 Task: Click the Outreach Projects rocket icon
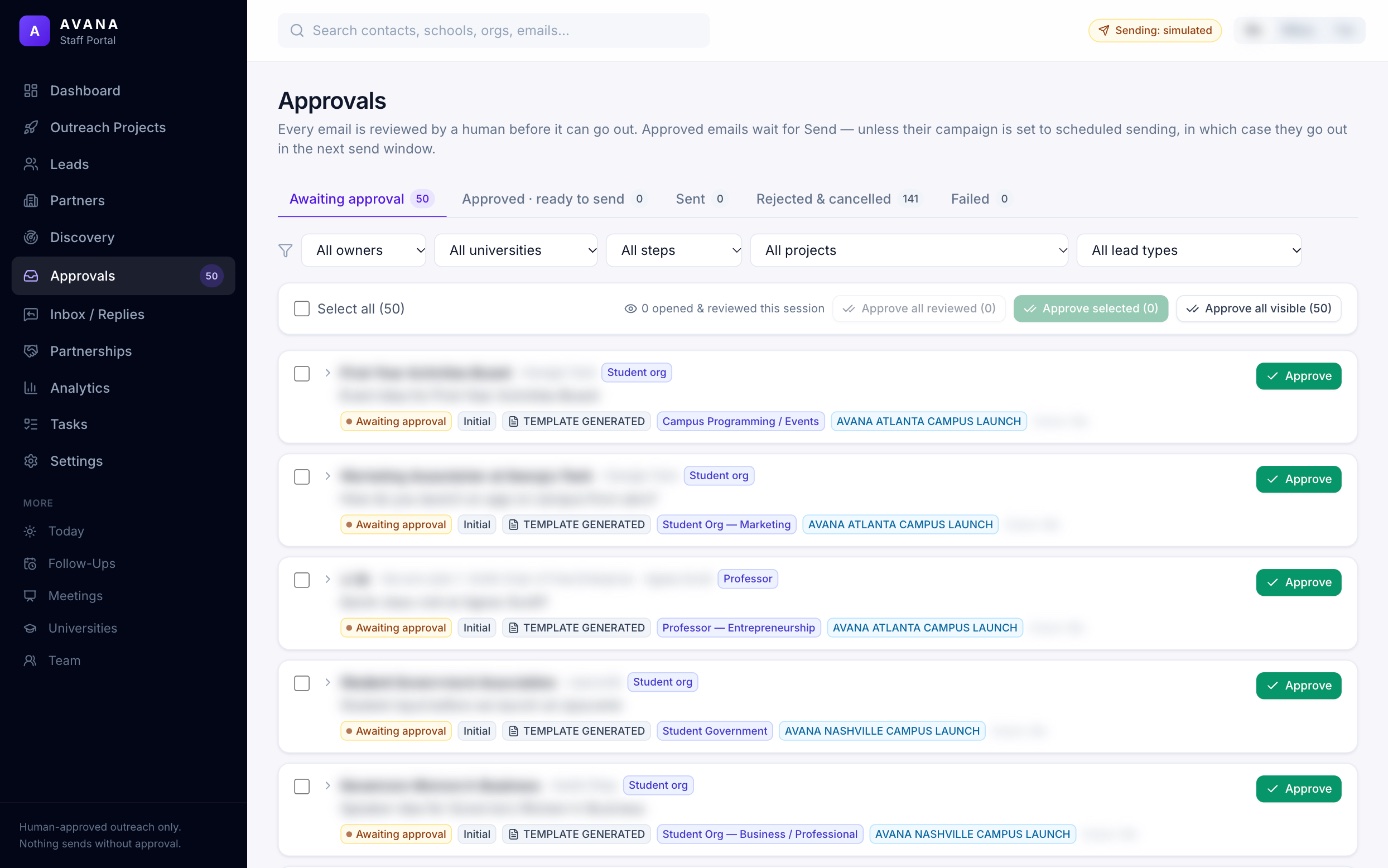click(x=31, y=128)
